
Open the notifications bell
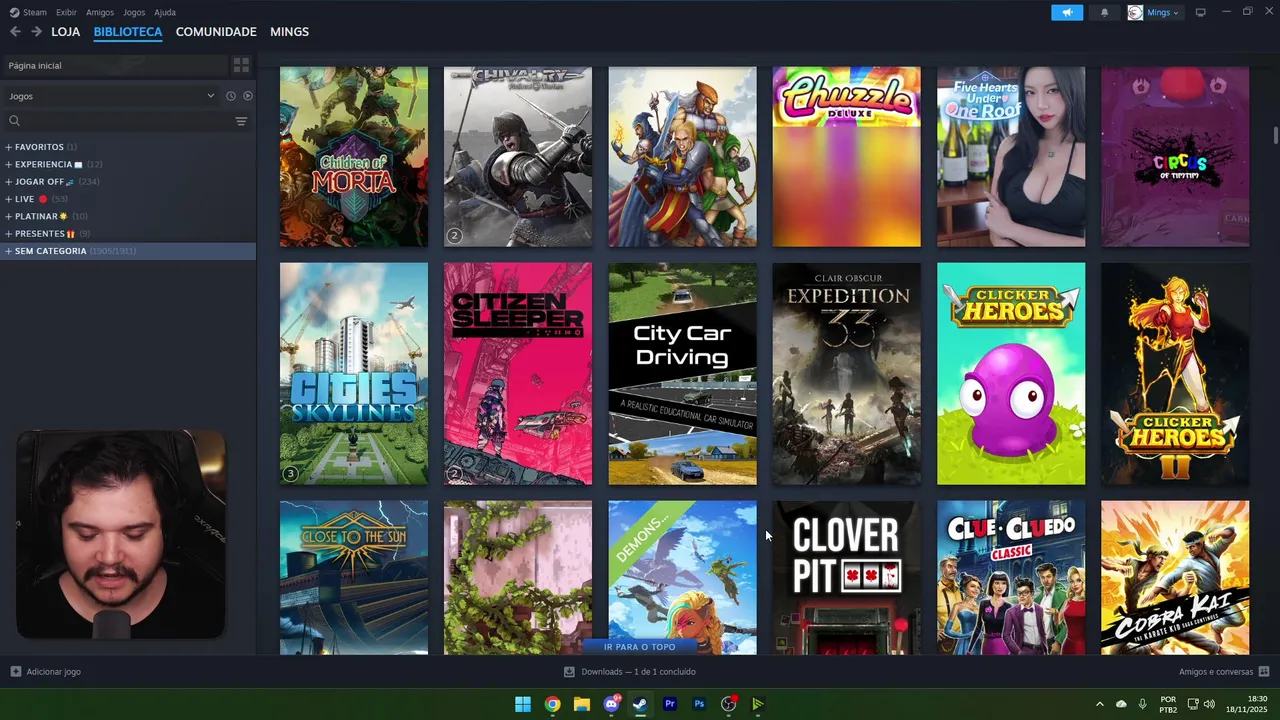1104,12
